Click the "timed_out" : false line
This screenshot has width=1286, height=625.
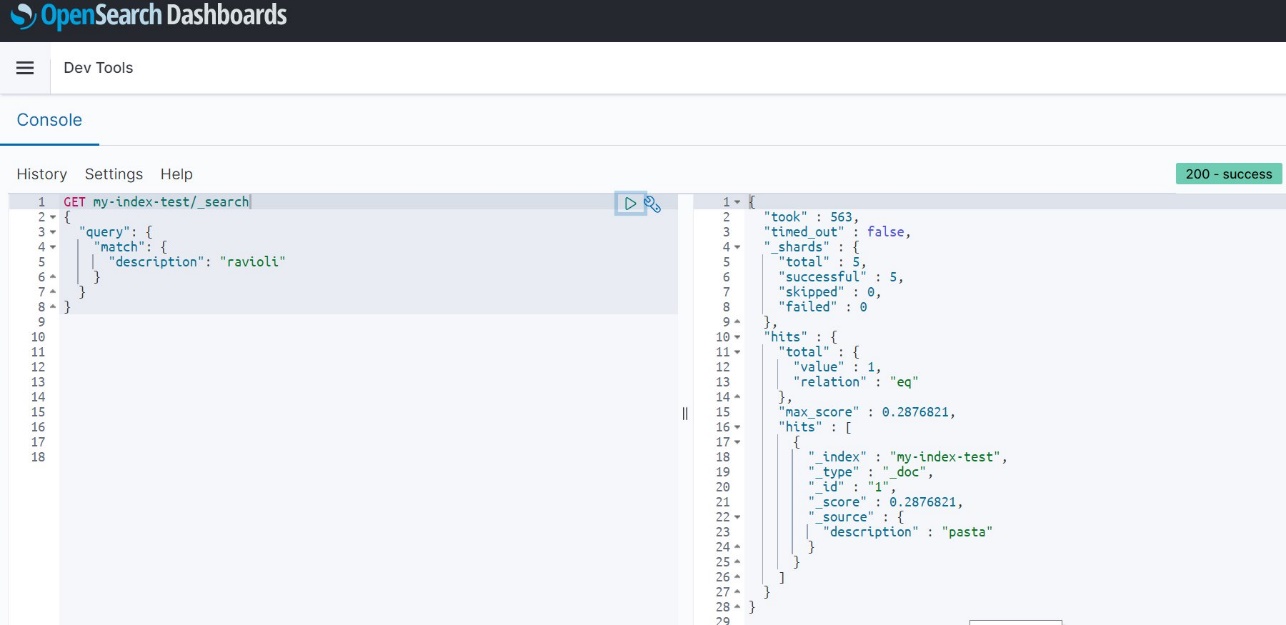(x=837, y=232)
